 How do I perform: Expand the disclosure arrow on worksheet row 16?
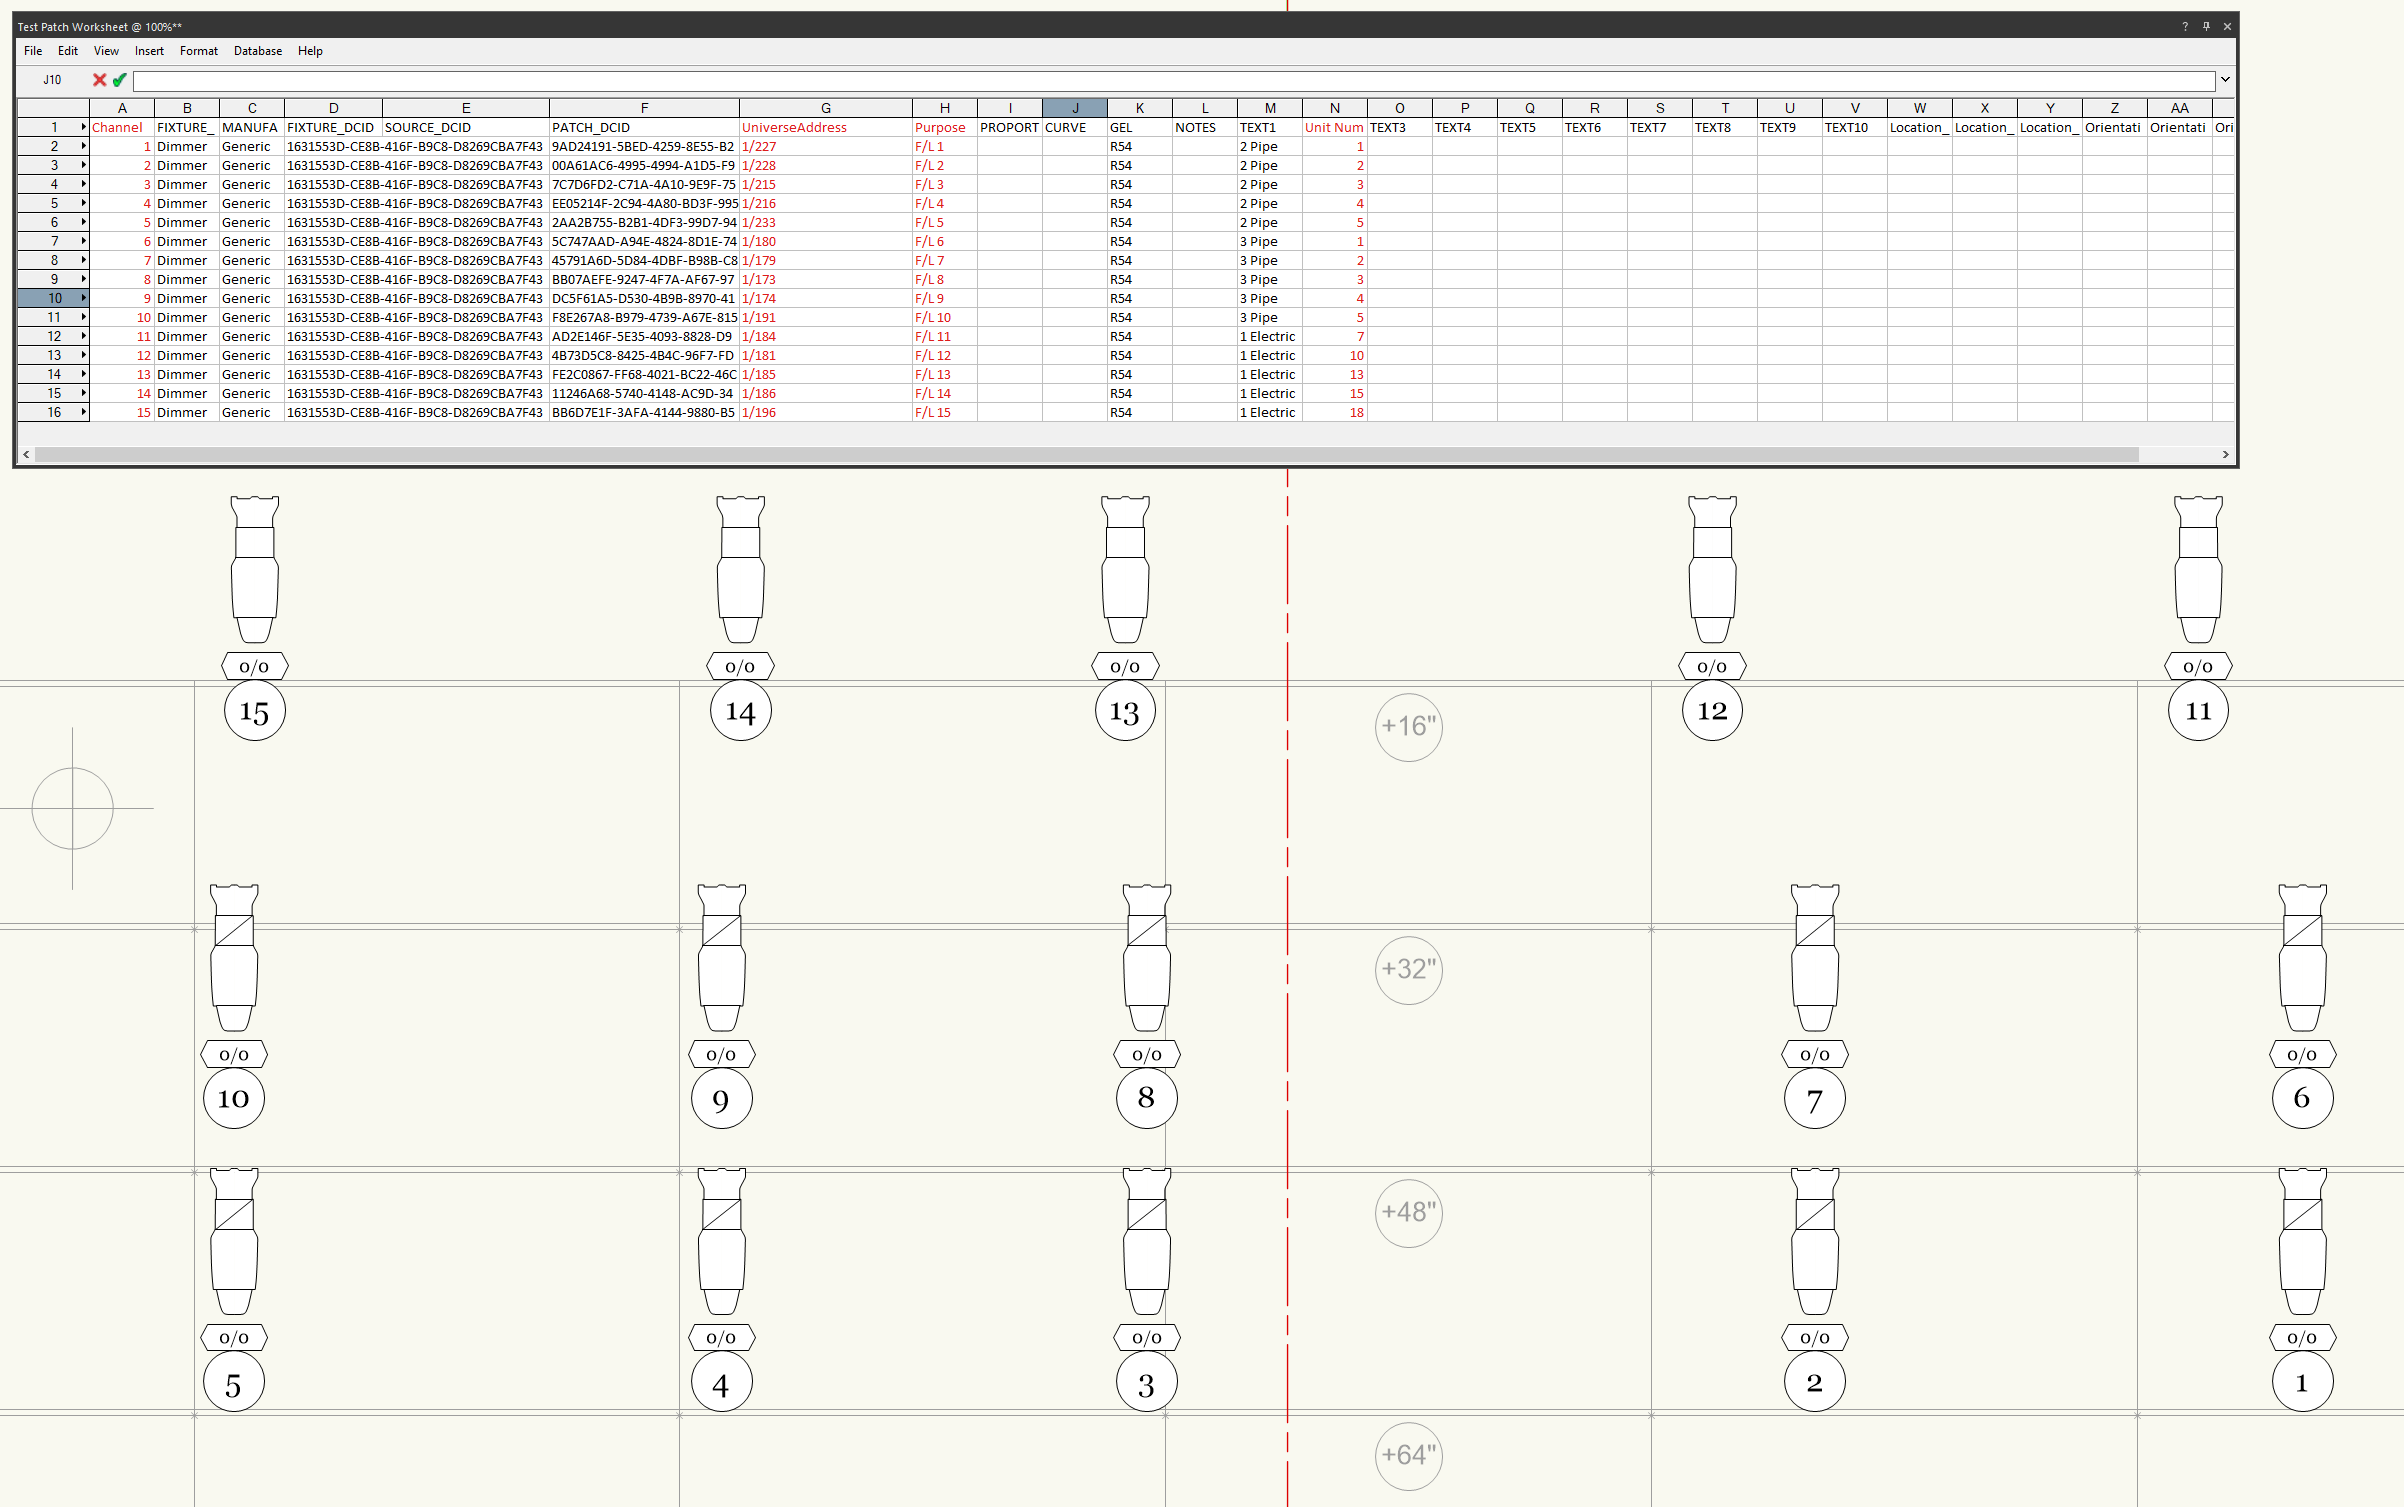coord(83,412)
